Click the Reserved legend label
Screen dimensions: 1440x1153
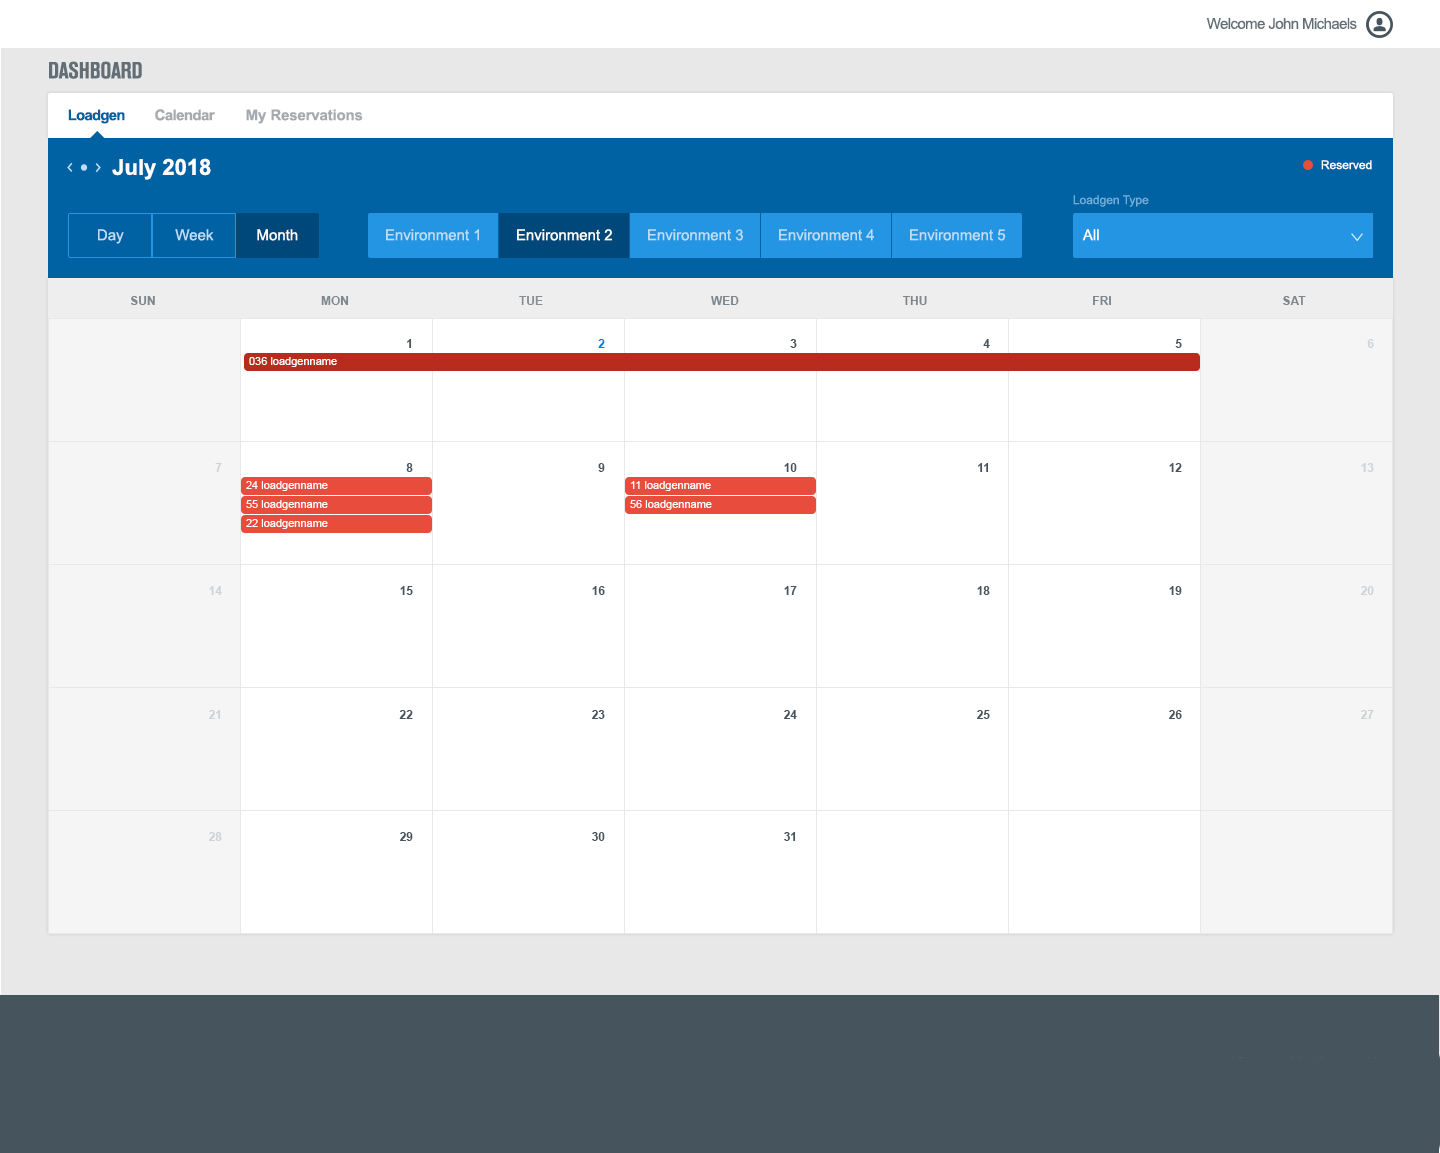pos(1346,165)
